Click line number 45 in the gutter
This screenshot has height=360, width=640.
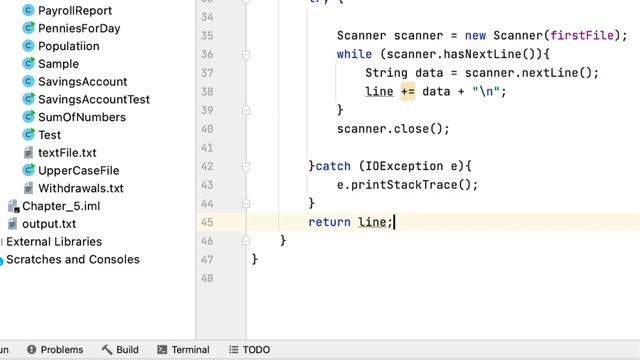point(207,222)
